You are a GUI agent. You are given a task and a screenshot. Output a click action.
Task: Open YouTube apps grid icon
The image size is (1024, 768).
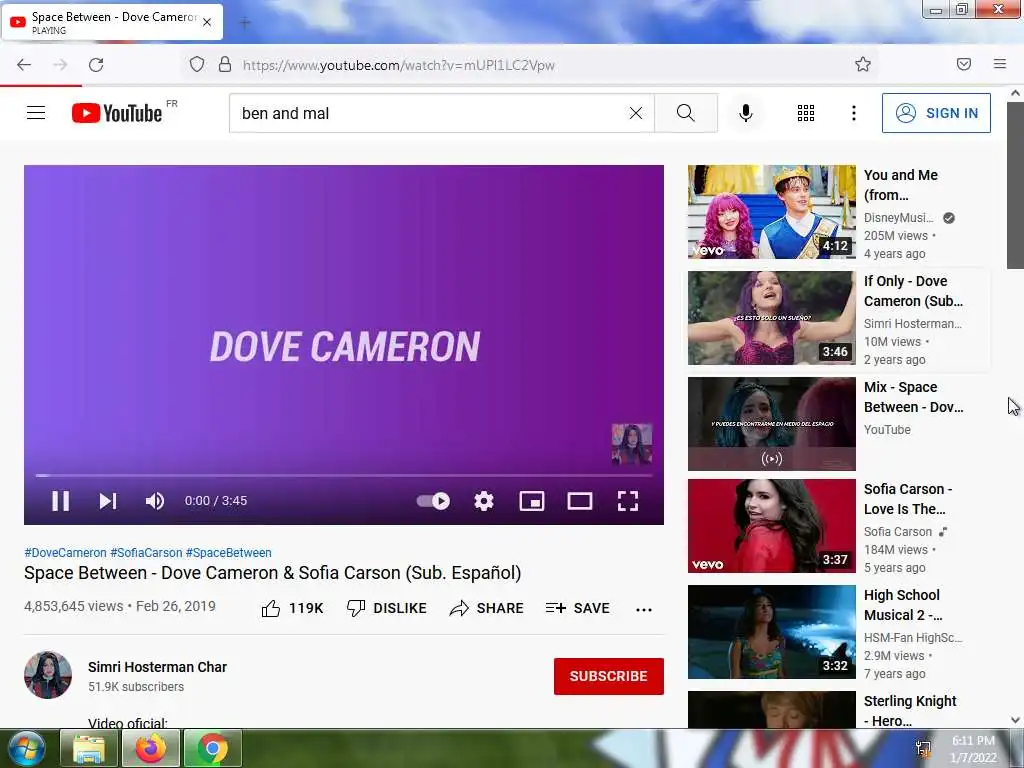806,113
